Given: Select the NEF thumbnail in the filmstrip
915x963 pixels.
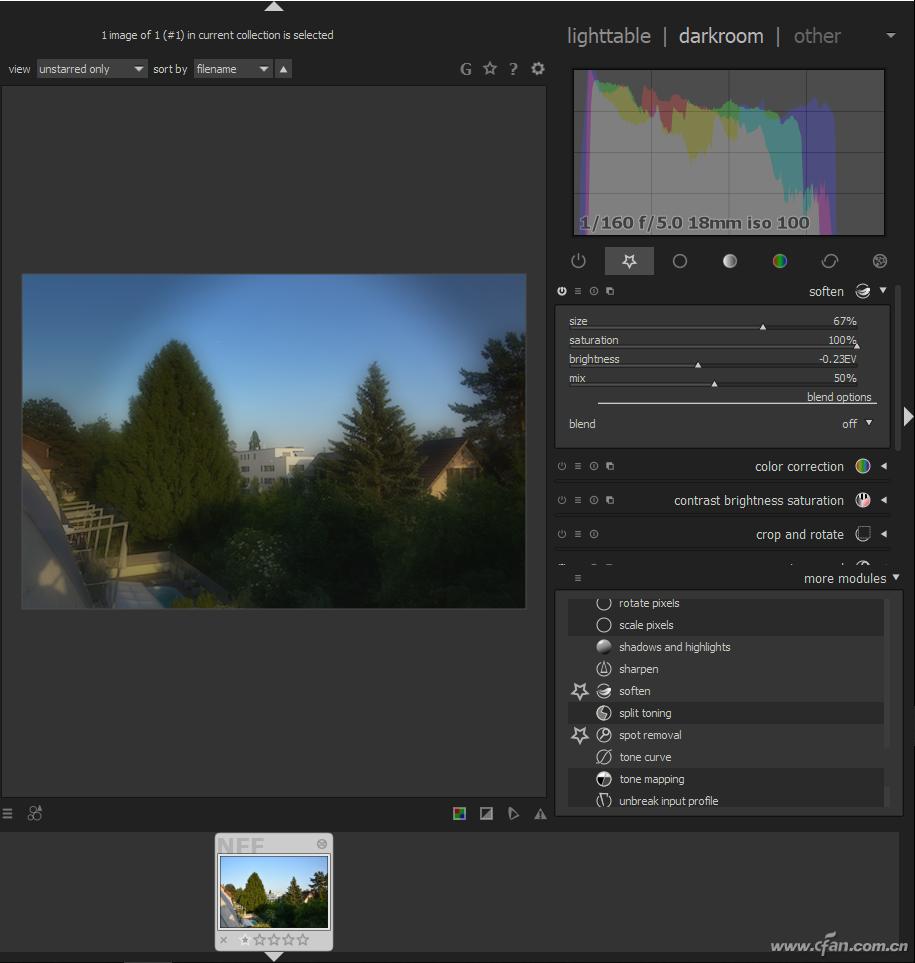Looking at the screenshot, I should tap(274, 892).
